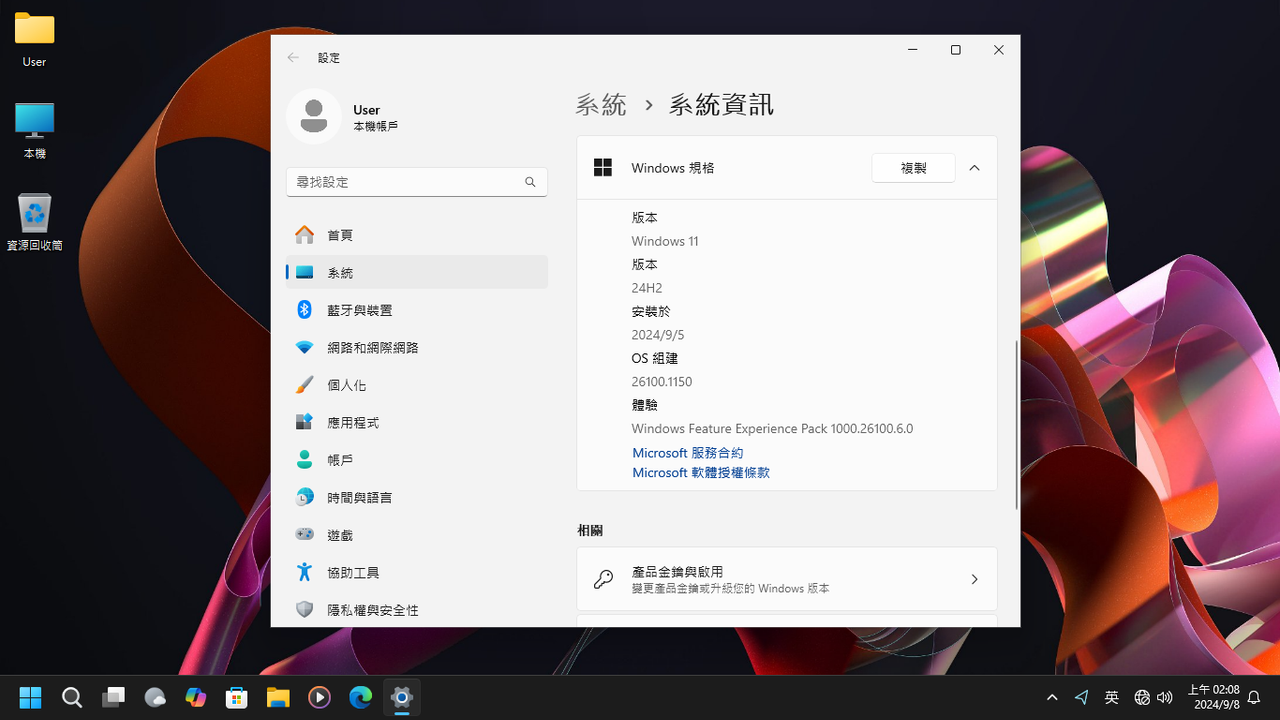This screenshot has height=720, width=1280.
Task: Open 隱私權與安全性 shield icon
Action: coord(305,610)
